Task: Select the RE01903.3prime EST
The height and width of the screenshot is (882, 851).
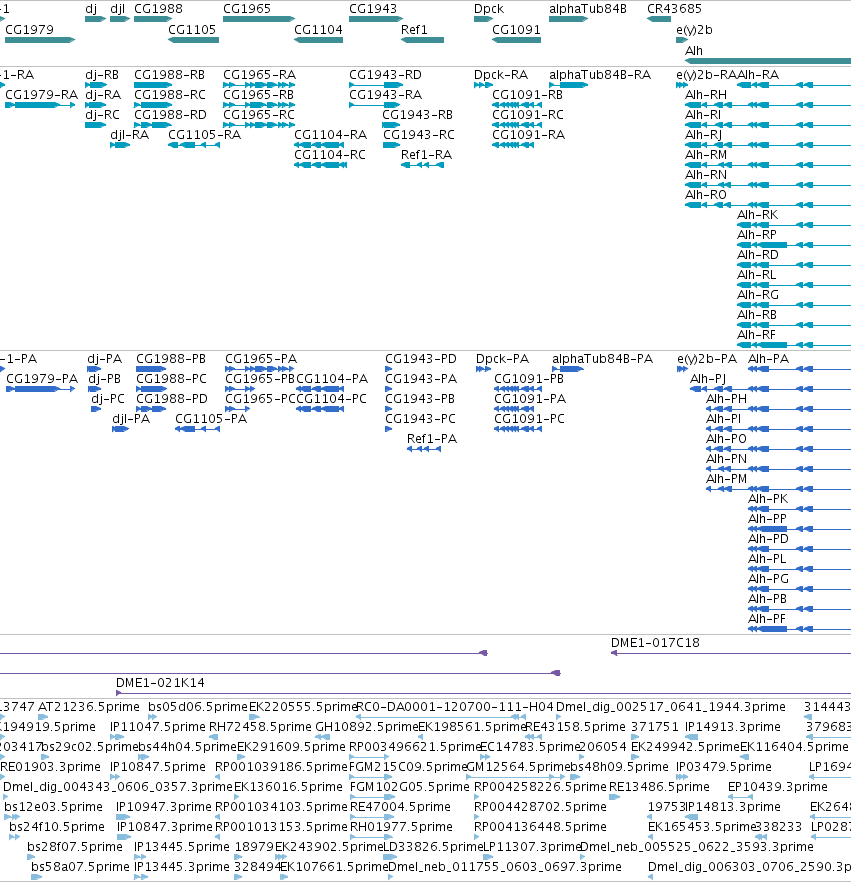Action: 4,777
